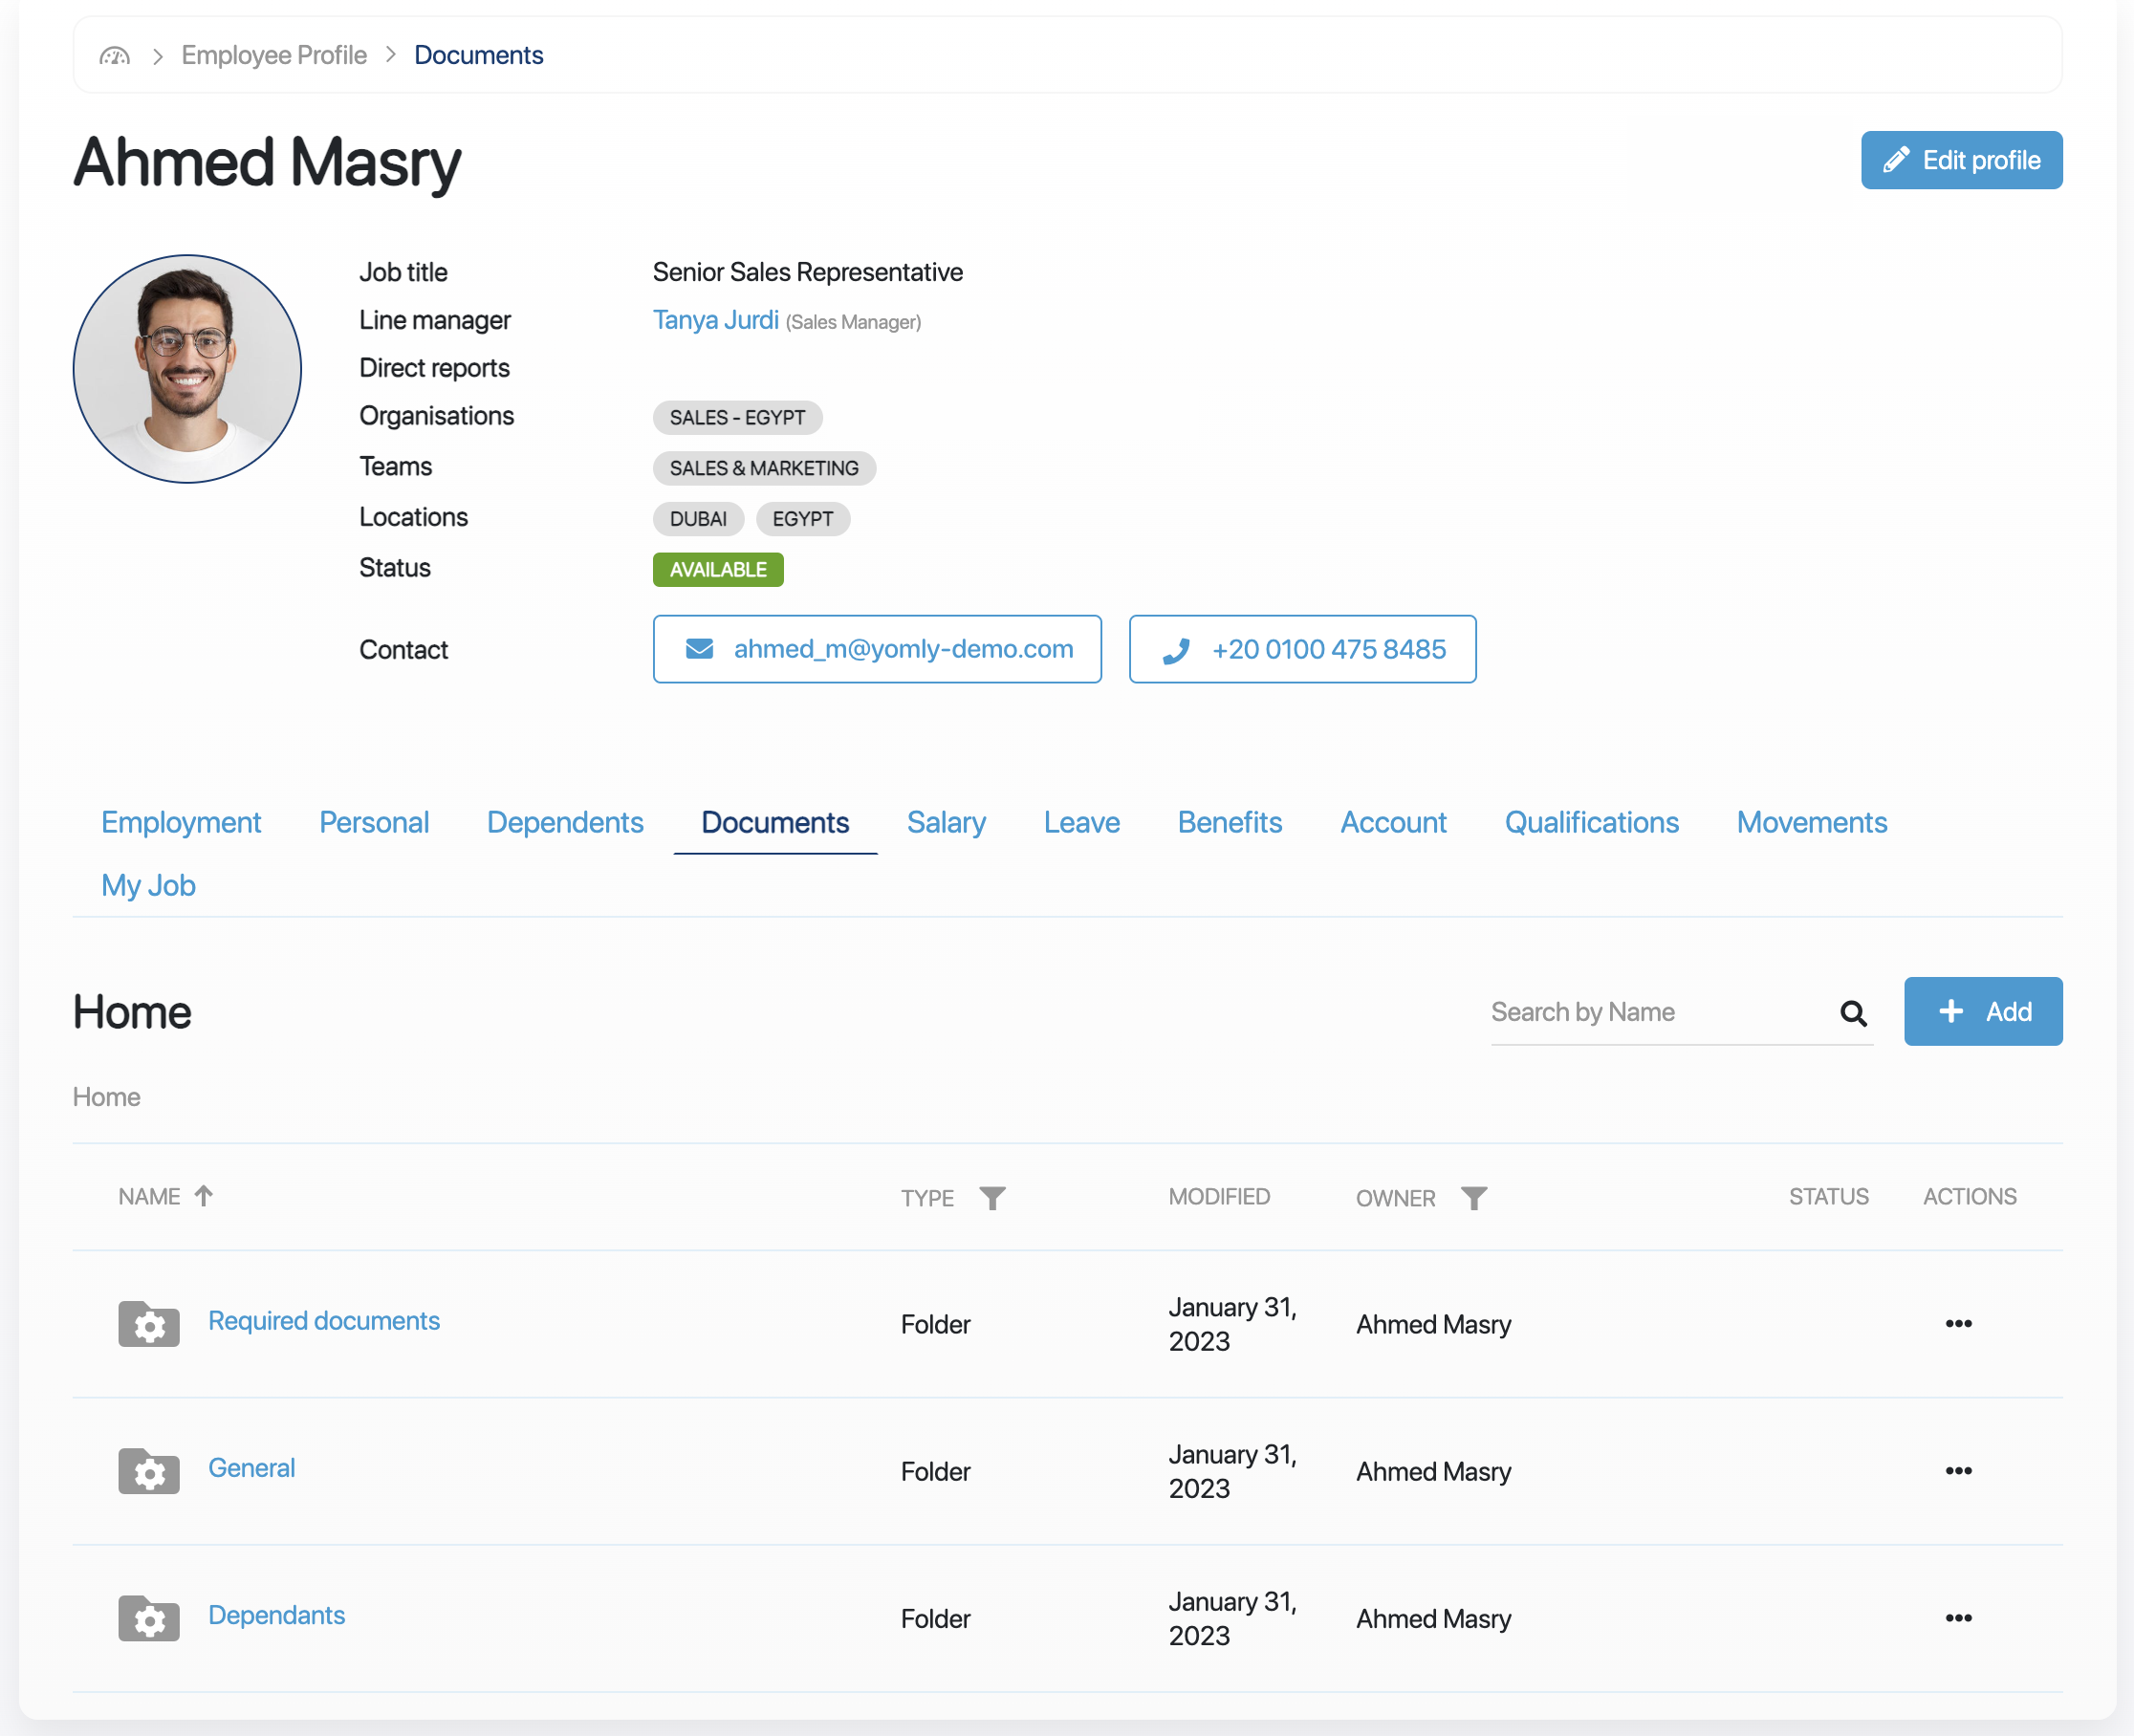The width and height of the screenshot is (2134, 1736).
Task: Switch to the Salary tab
Action: tap(945, 822)
